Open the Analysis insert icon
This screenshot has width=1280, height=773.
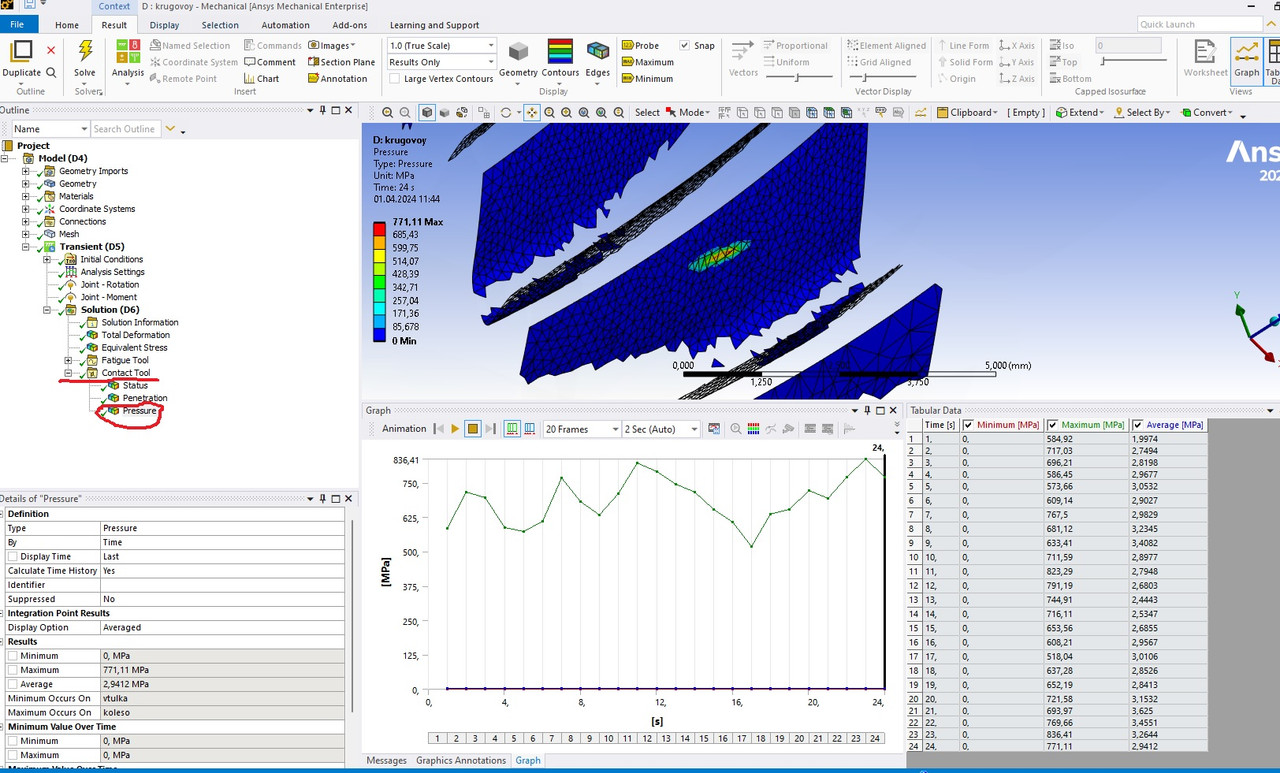(128, 52)
